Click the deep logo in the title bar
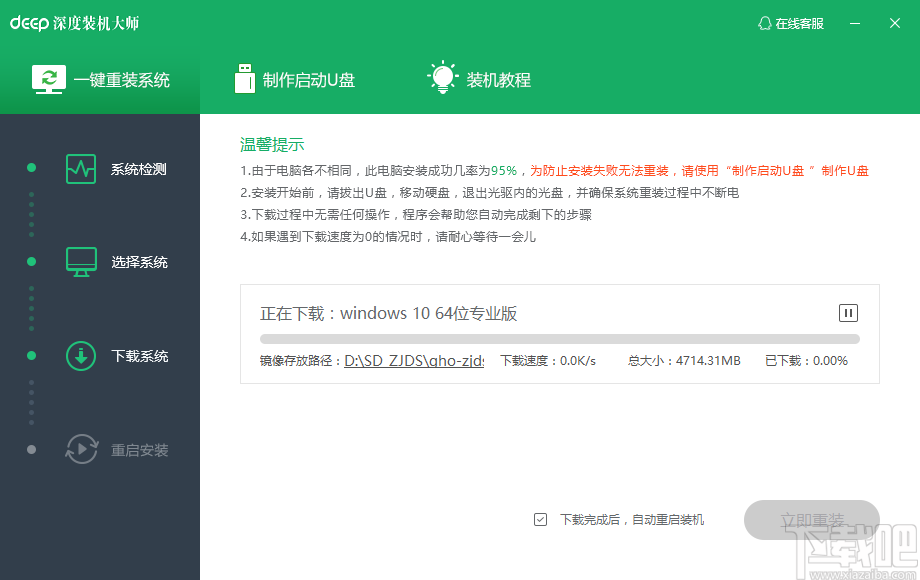Image resolution: width=920 pixels, height=580 pixels. (31, 21)
